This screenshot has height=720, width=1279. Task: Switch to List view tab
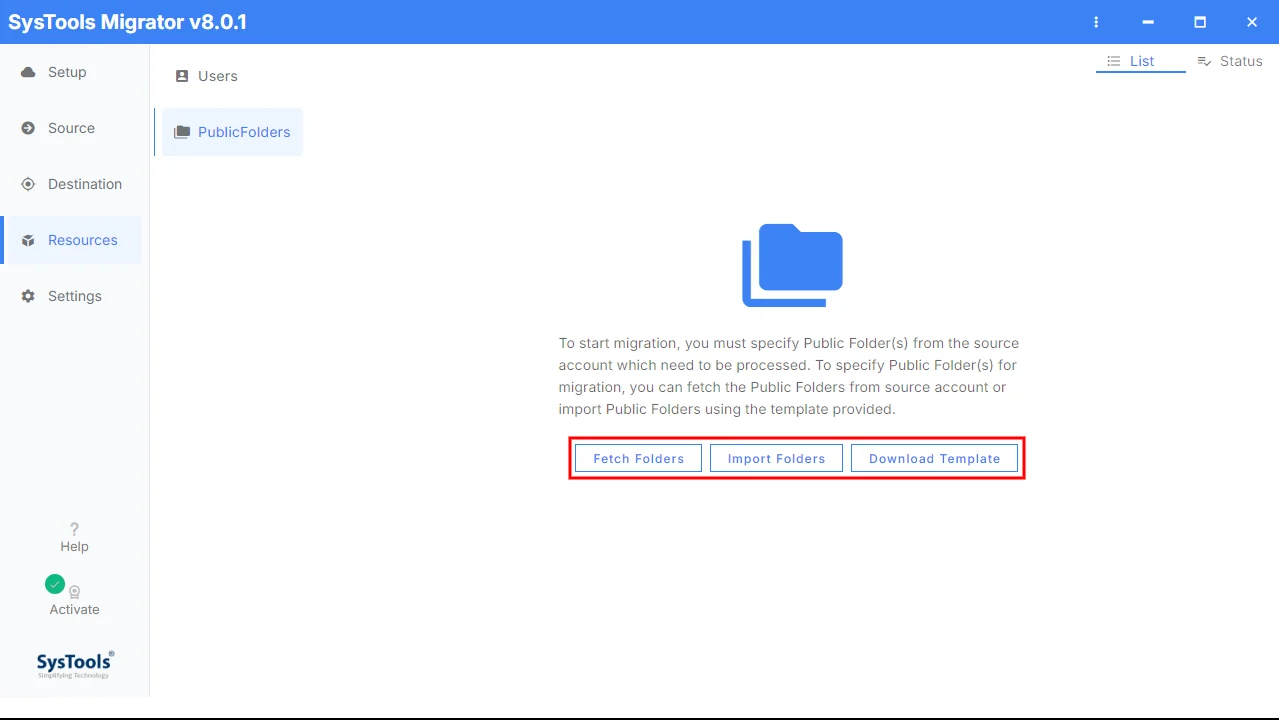[1141, 61]
